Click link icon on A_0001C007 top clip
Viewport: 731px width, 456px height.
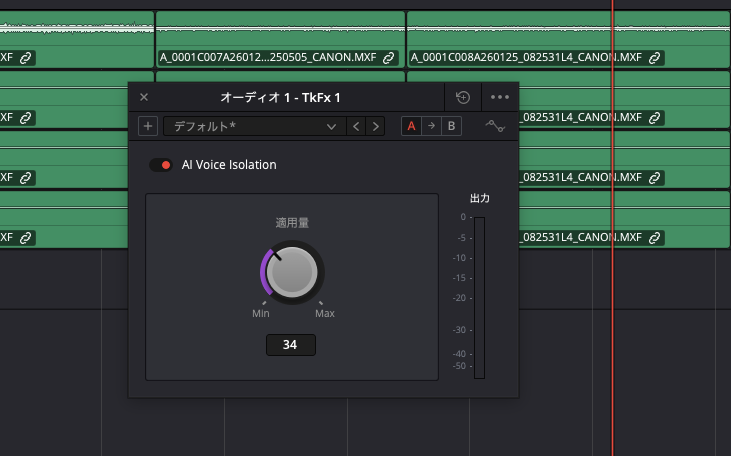tap(389, 58)
